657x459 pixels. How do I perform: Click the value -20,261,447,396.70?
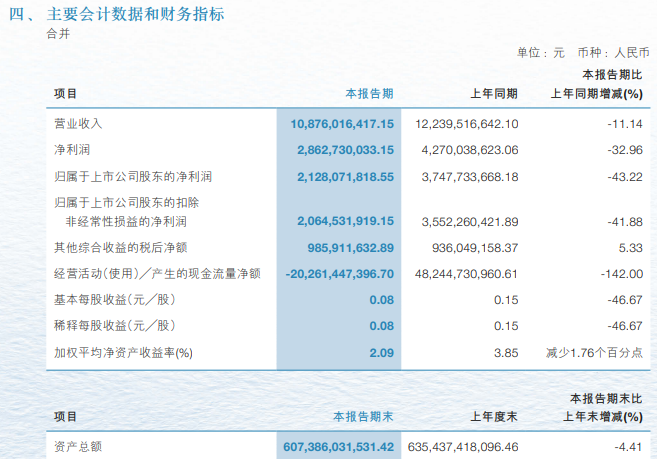pos(339,274)
